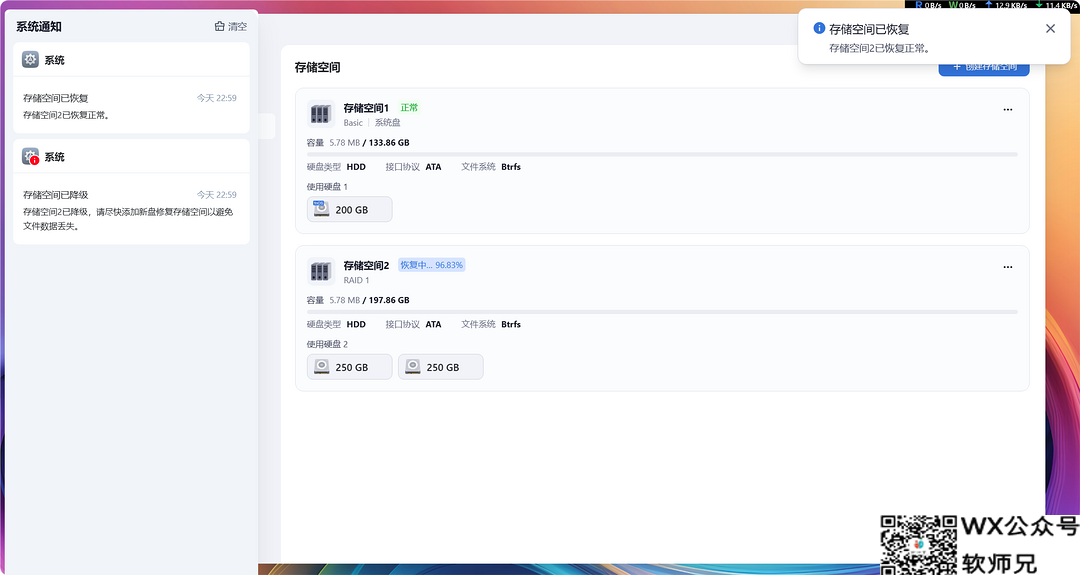The width and height of the screenshot is (1080, 575).
Task: Click the RAID 1 label
Action: (356, 280)
